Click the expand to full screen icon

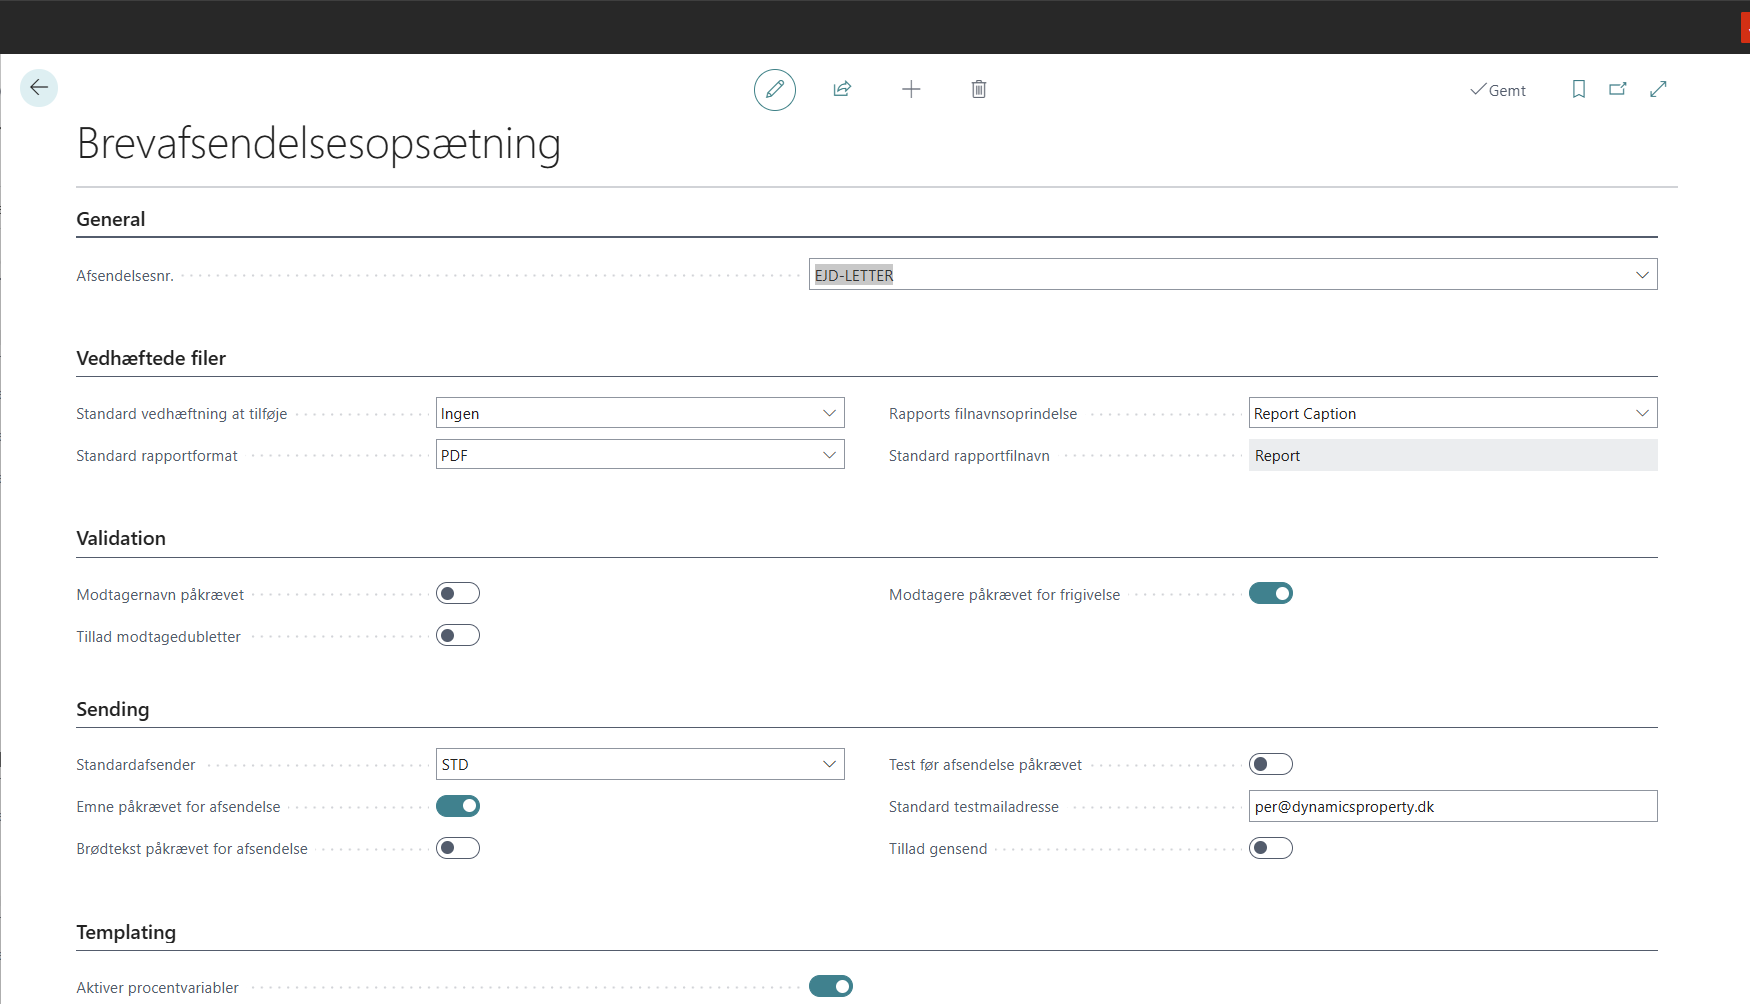pos(1658,90)
